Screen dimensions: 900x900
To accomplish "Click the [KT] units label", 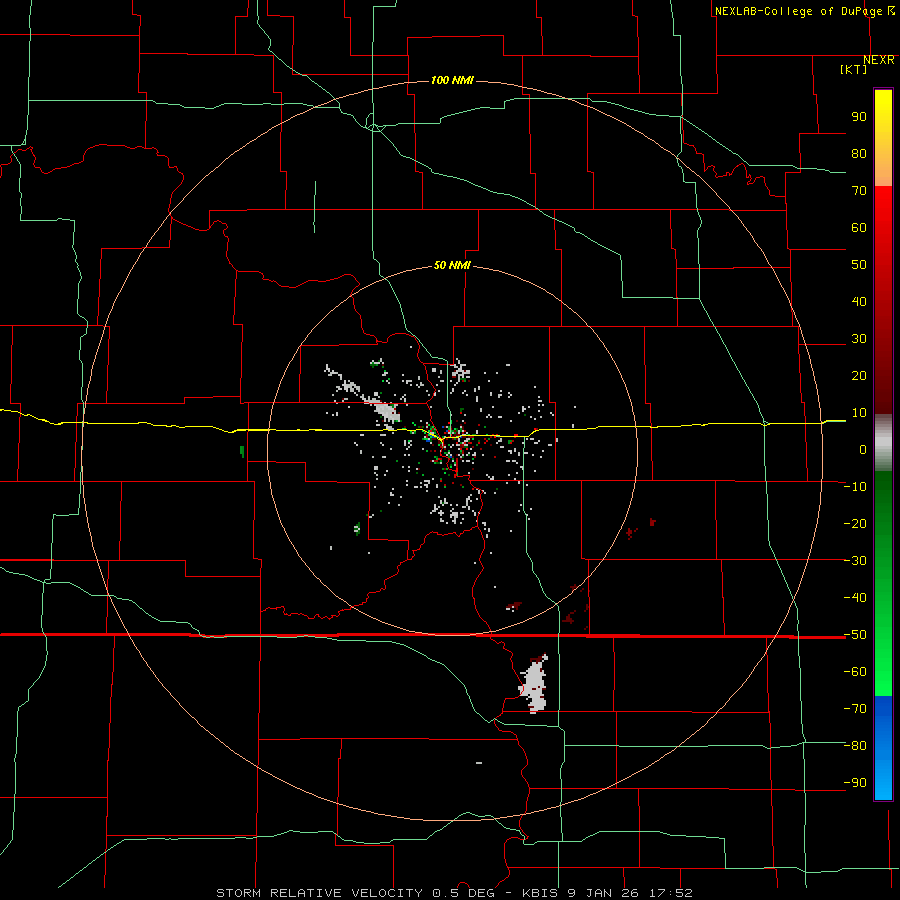I will [x=854, y=69].
